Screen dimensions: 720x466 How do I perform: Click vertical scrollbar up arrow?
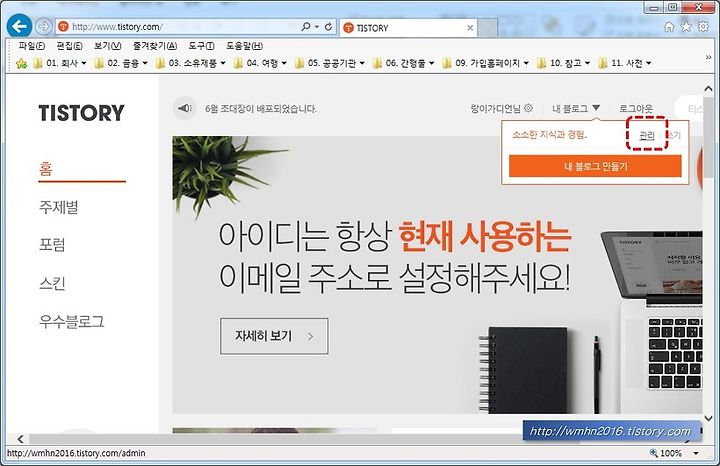708,89
